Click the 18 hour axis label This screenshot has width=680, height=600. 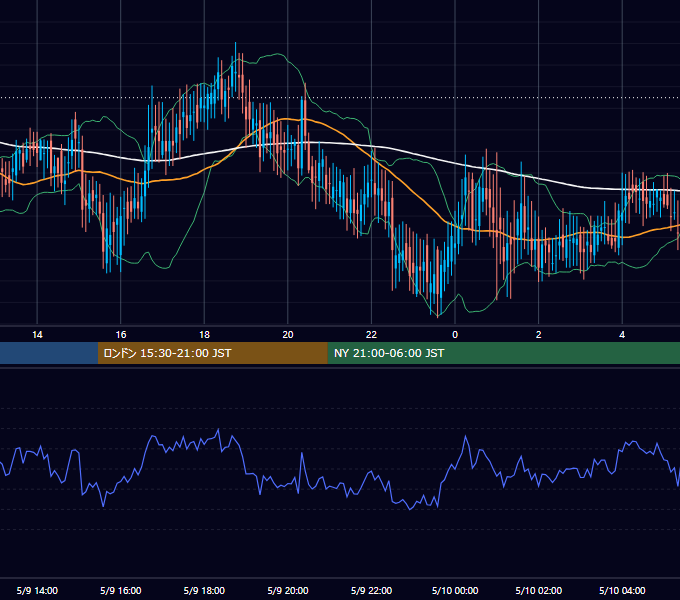[204, 335]
